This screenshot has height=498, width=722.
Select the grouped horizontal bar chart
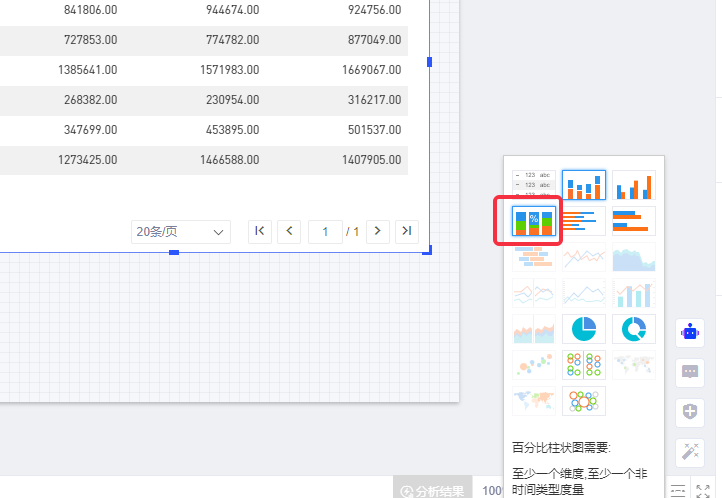(x=583, y=219)
